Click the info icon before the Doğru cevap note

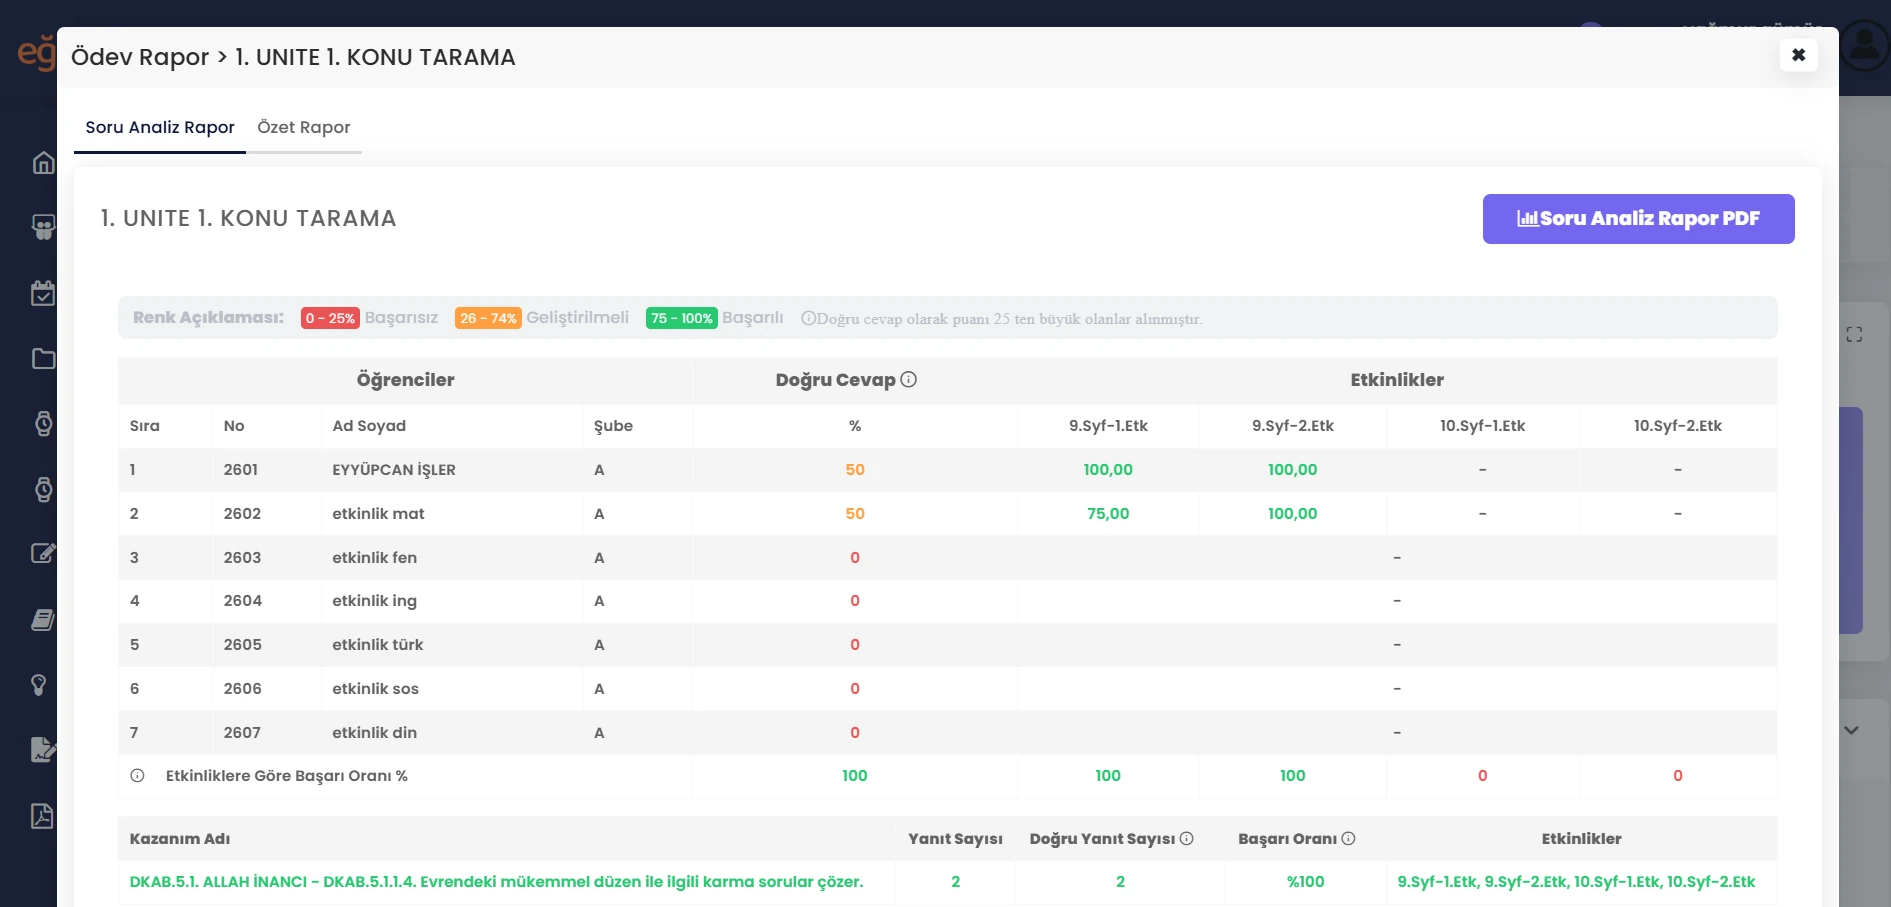pos(808,318)
